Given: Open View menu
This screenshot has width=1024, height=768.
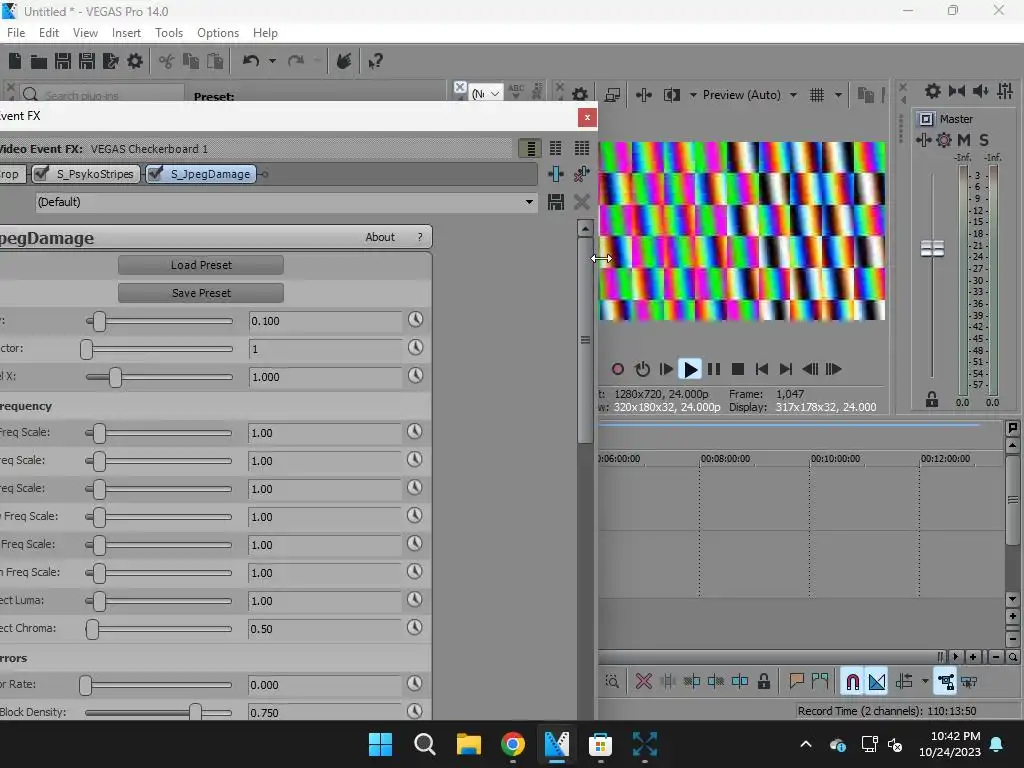Looking at the screenshot, I should pyautogui.click(x=85, y=33).
